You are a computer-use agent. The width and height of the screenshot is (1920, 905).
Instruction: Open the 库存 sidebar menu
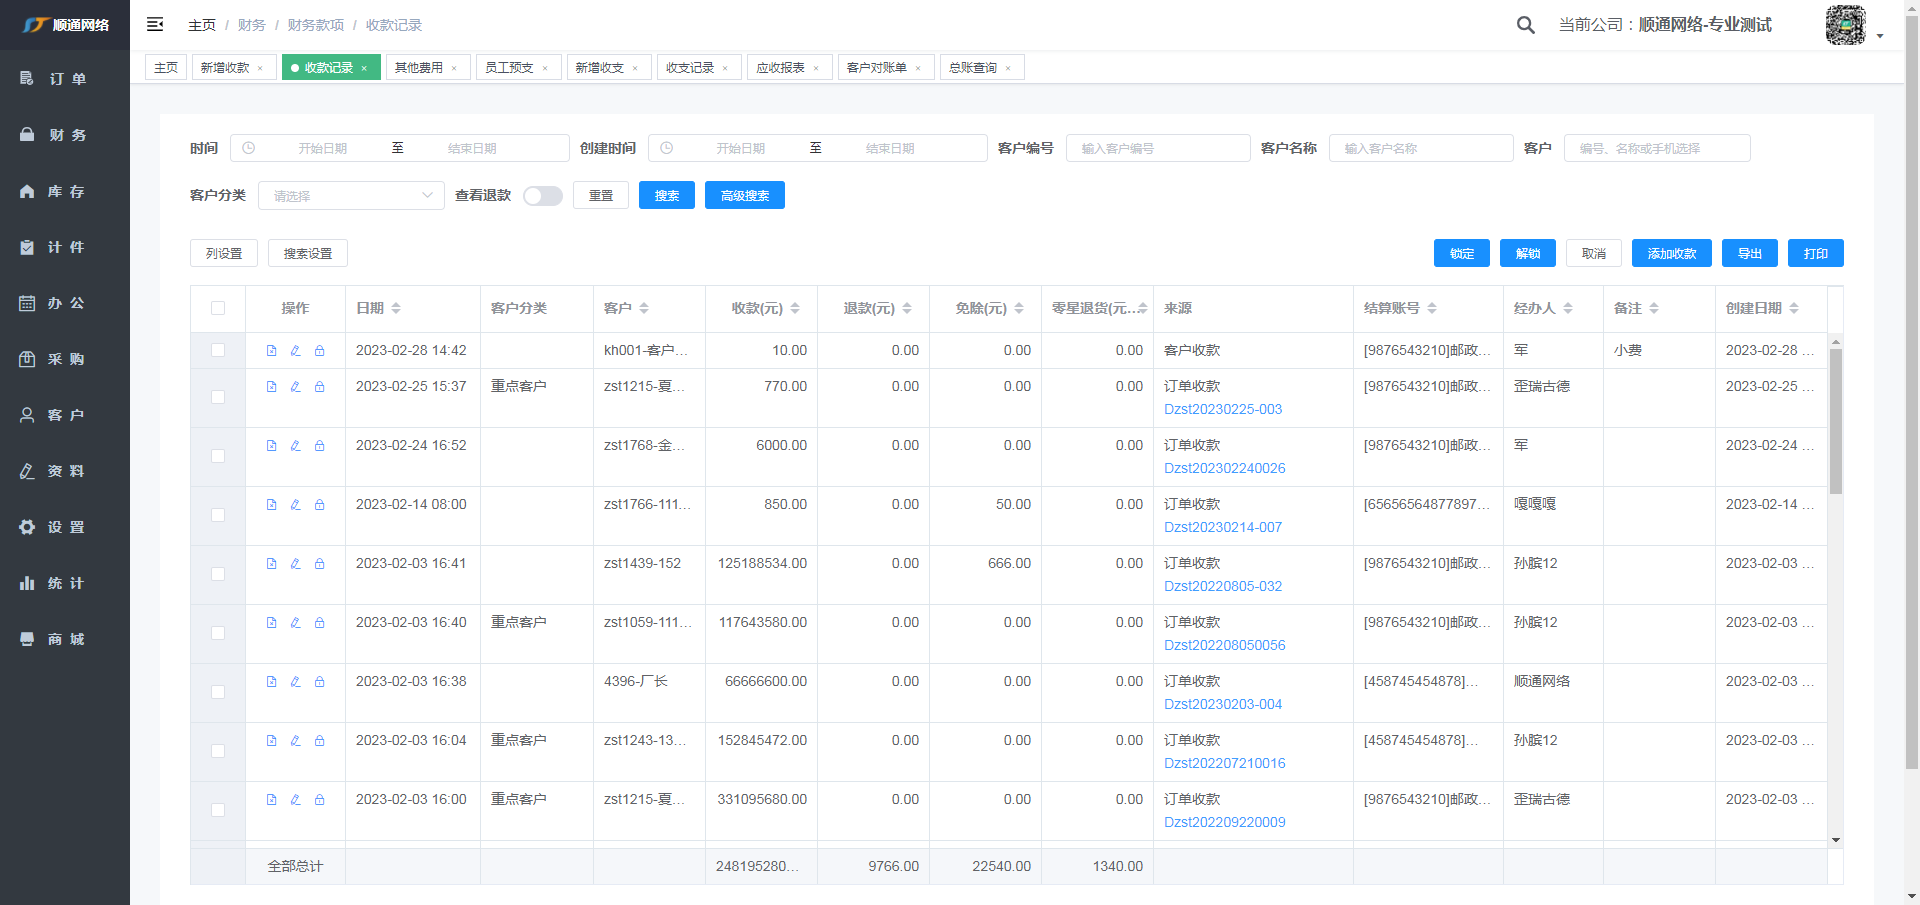(65, 191)
